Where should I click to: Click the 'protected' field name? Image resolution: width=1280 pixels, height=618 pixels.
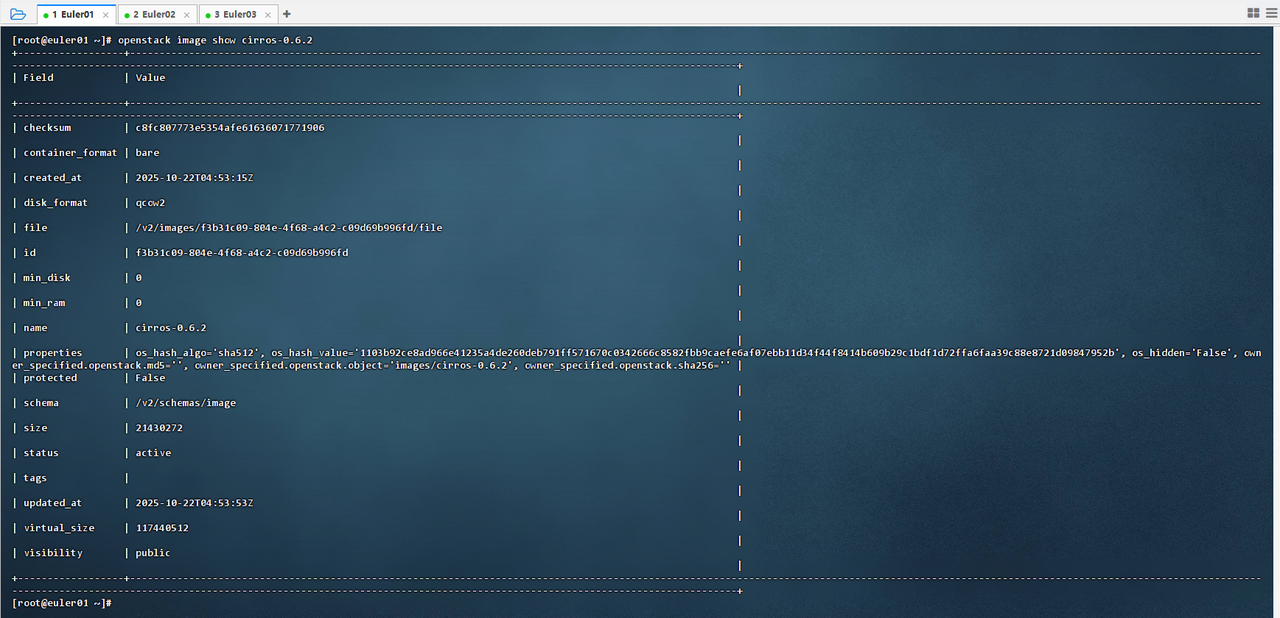tap(50, 378)
